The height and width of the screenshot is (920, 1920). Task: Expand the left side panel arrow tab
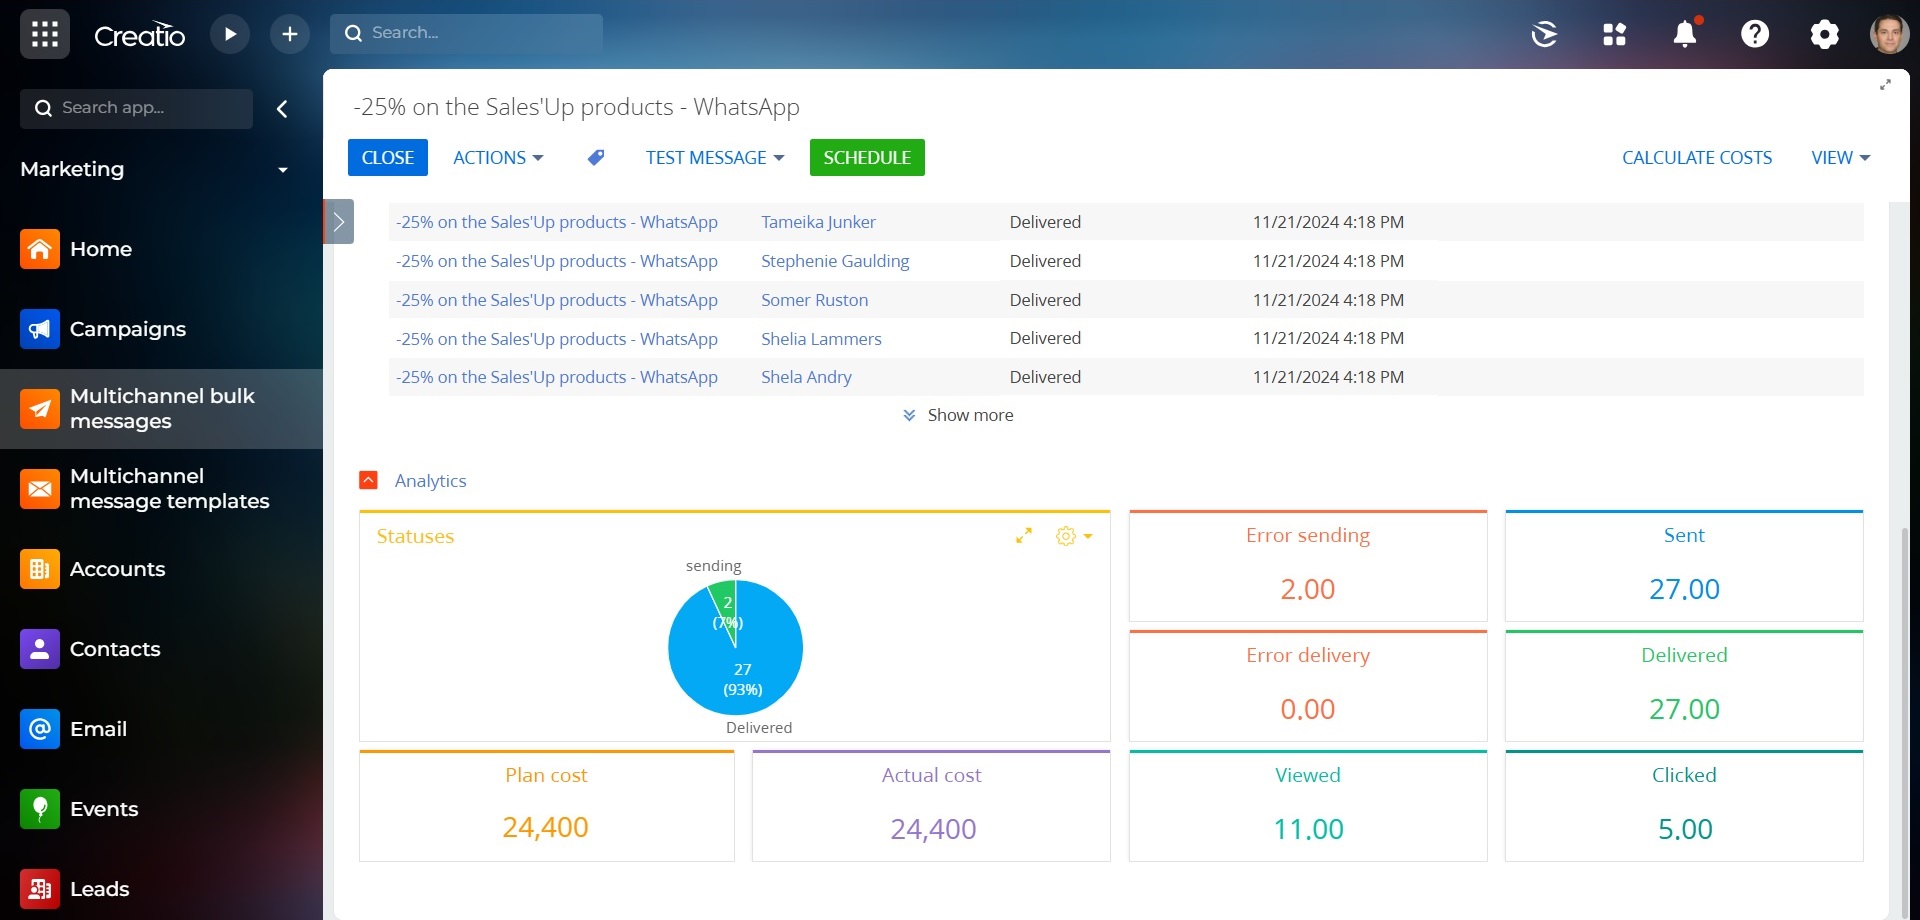(x=338, y=222)
